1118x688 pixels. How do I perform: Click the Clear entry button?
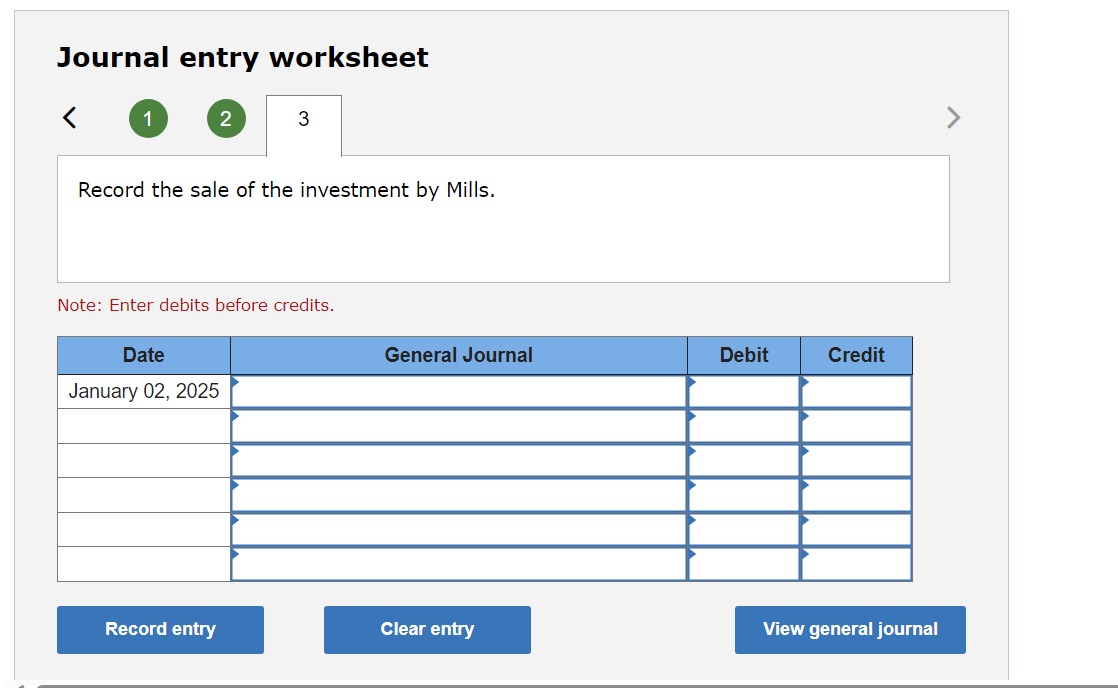coord(427,629)
